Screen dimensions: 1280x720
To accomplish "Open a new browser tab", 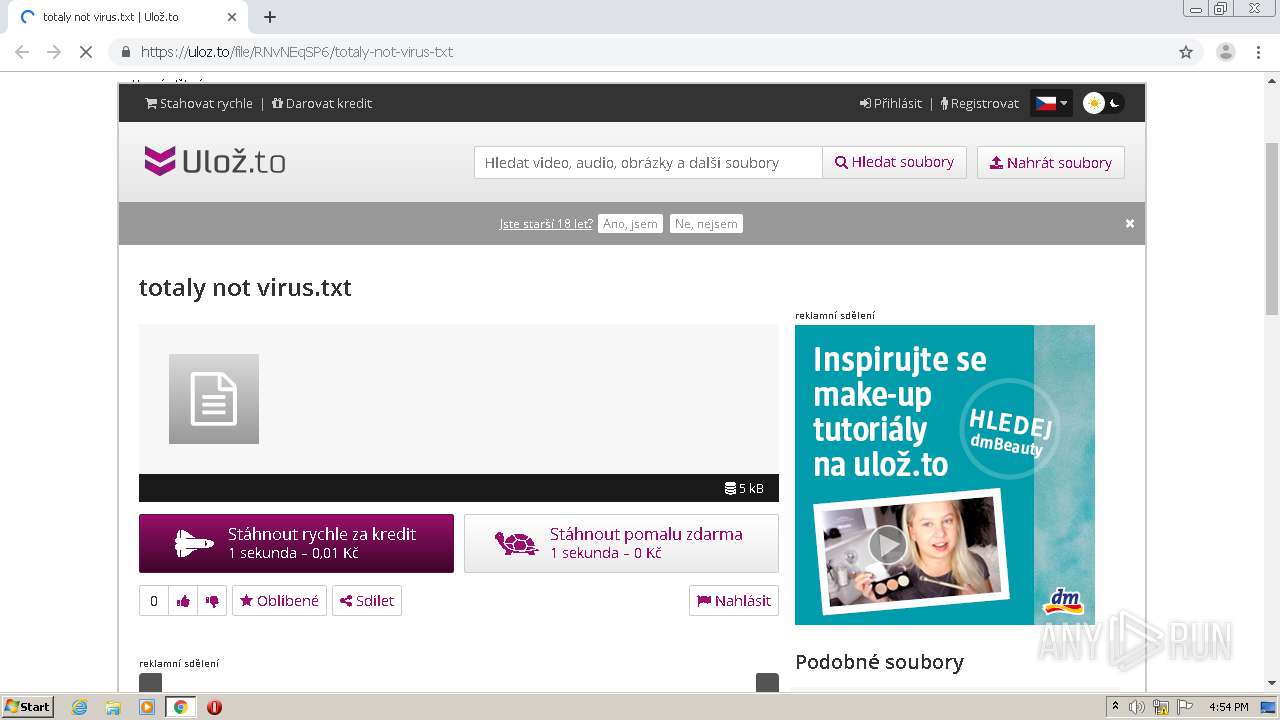I will point(270,17).
